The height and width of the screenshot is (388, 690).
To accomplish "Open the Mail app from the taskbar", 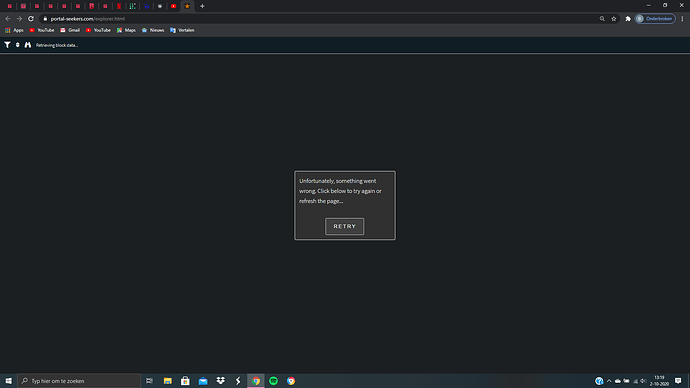I will [x=203, y=381].
